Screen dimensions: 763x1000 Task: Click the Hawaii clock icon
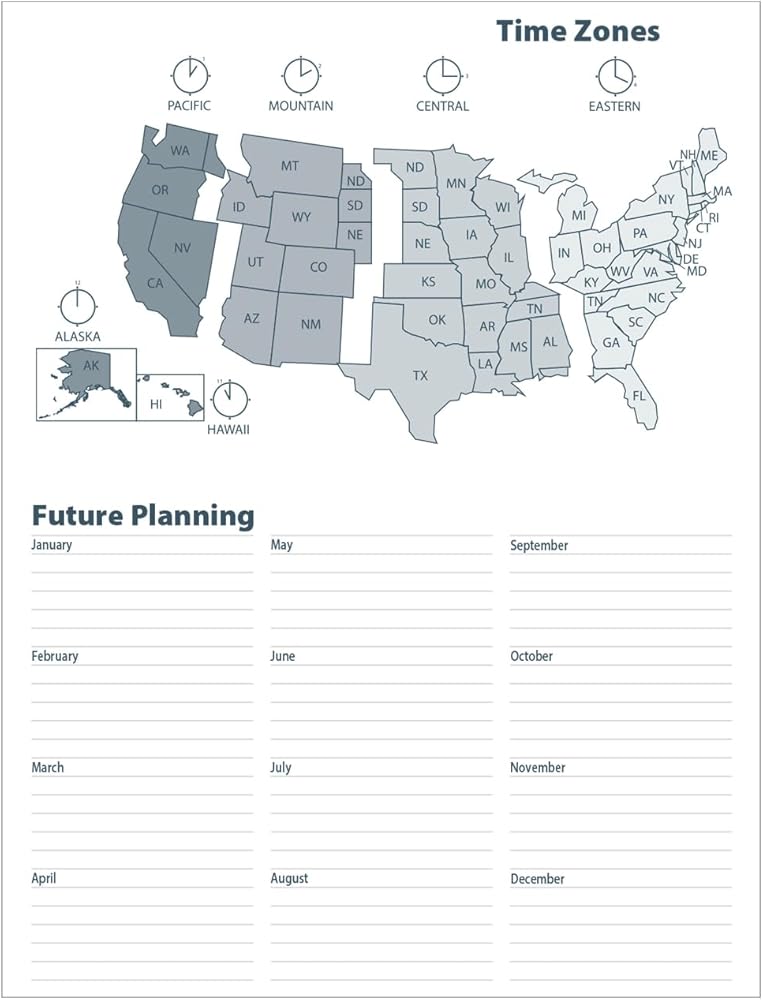pos(229,398)
